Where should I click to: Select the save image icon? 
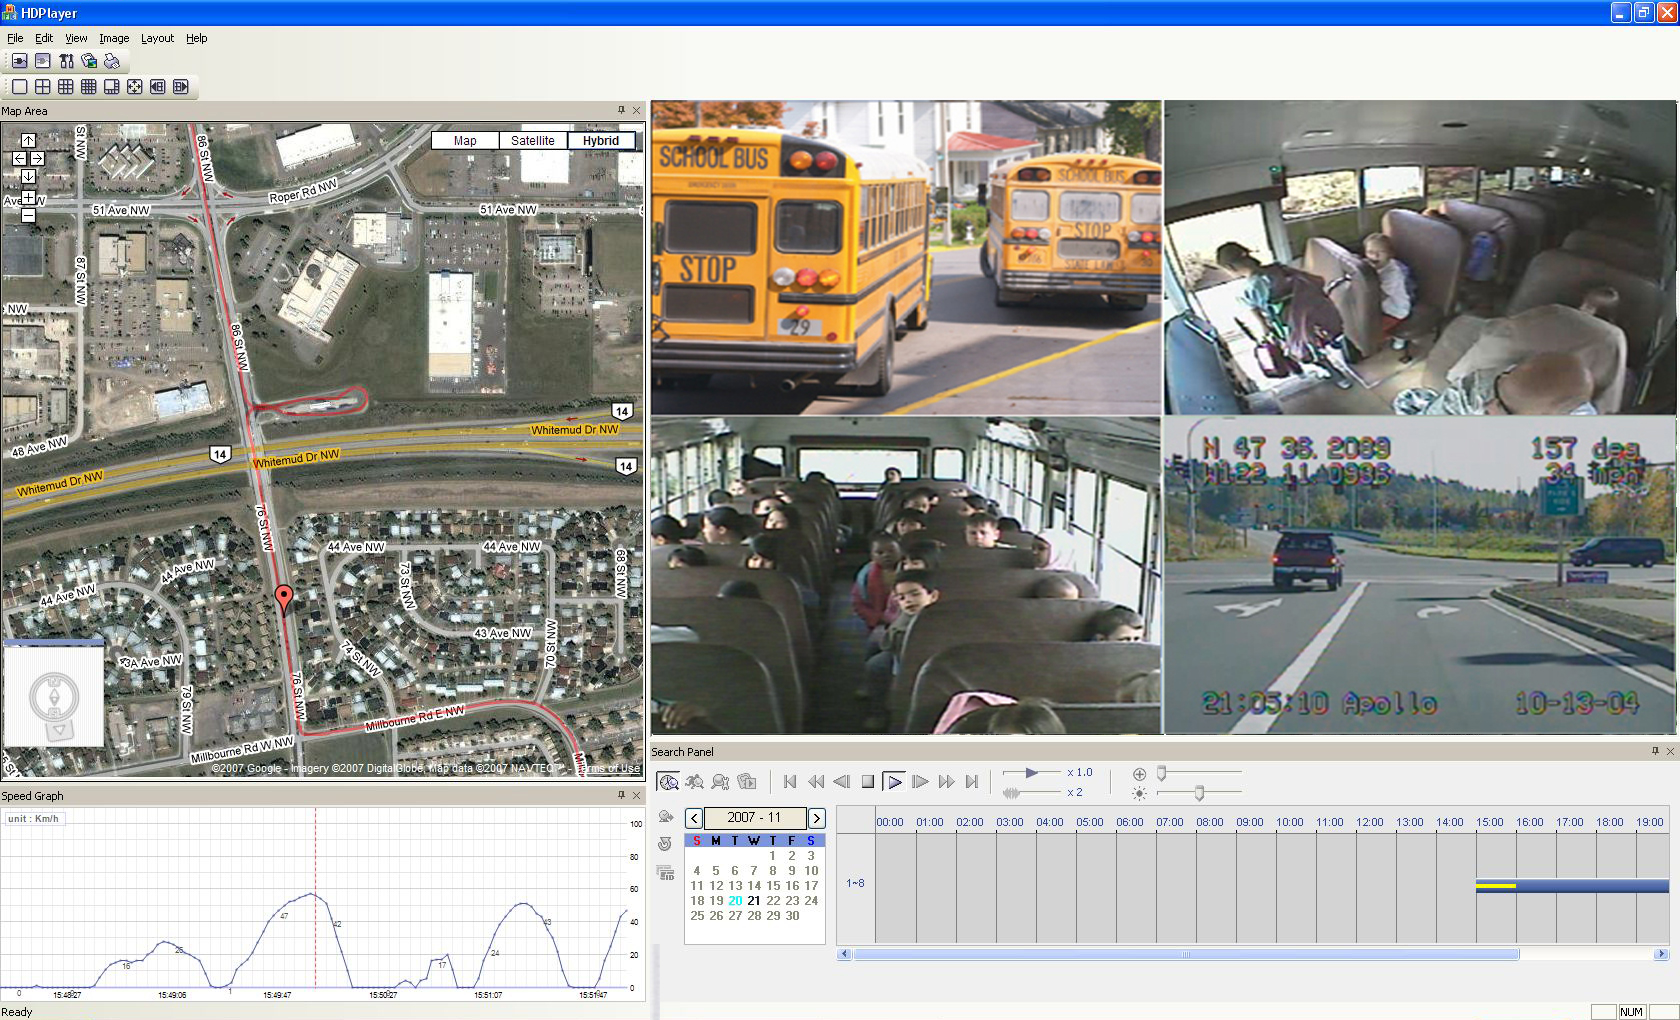click(89, 61)
